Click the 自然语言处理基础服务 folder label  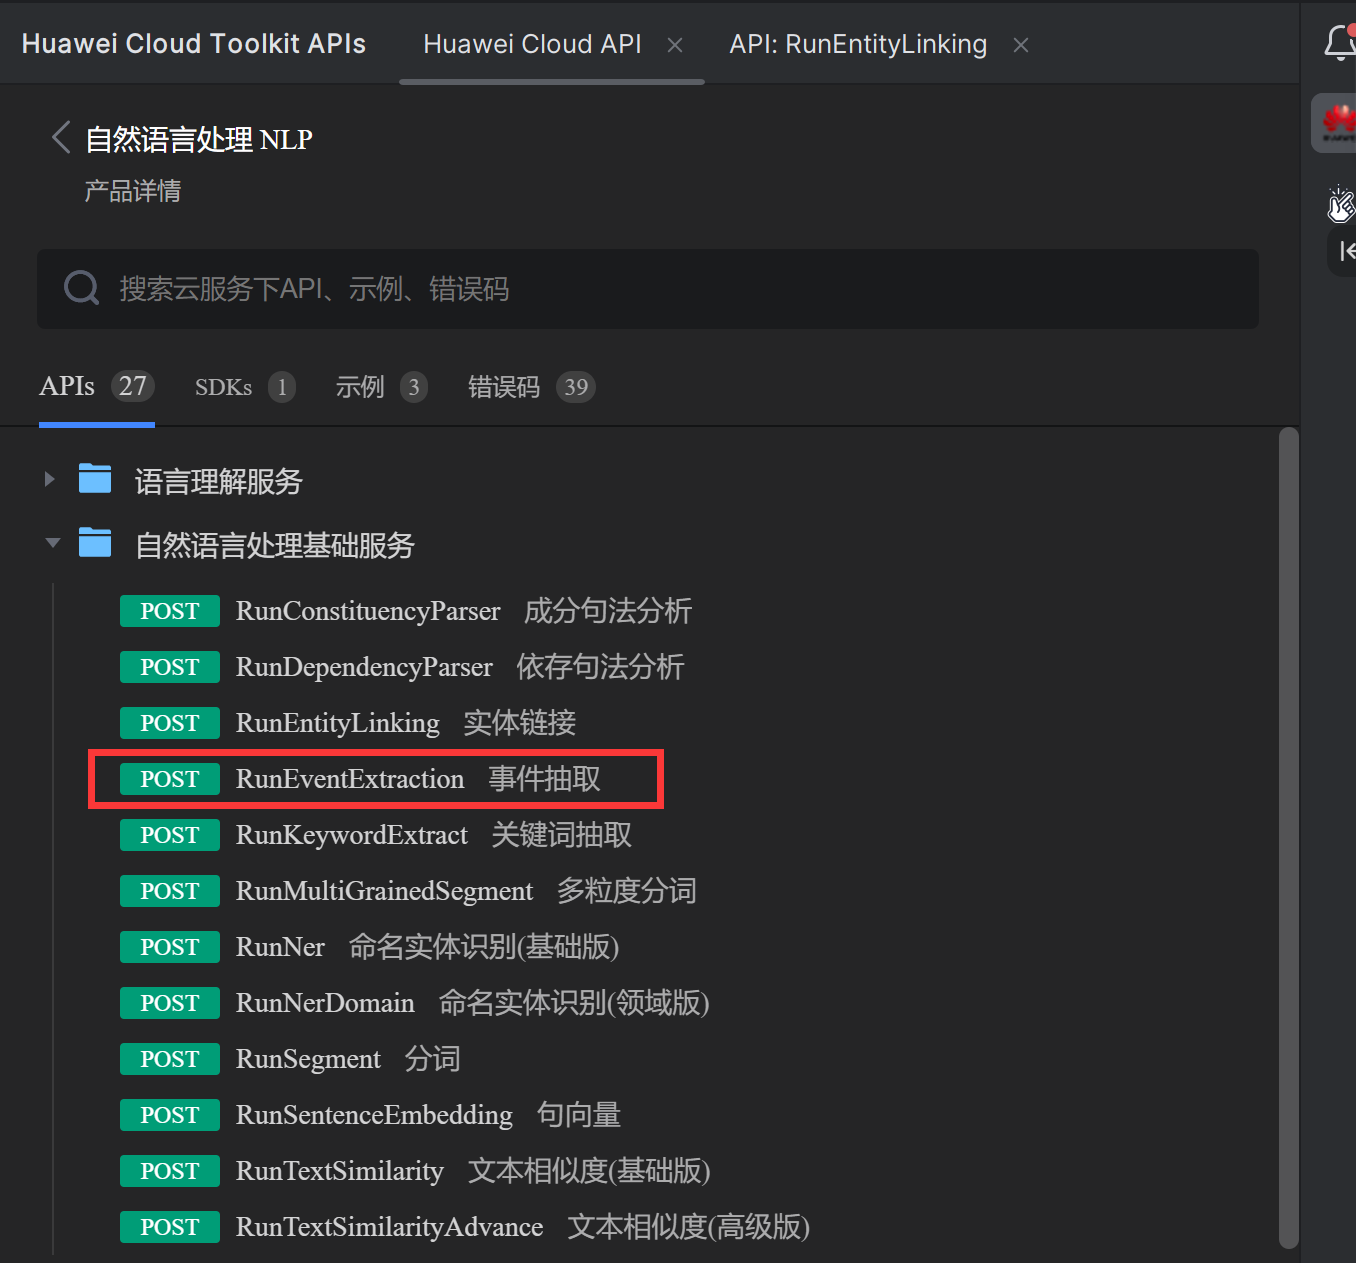(275, 545)
